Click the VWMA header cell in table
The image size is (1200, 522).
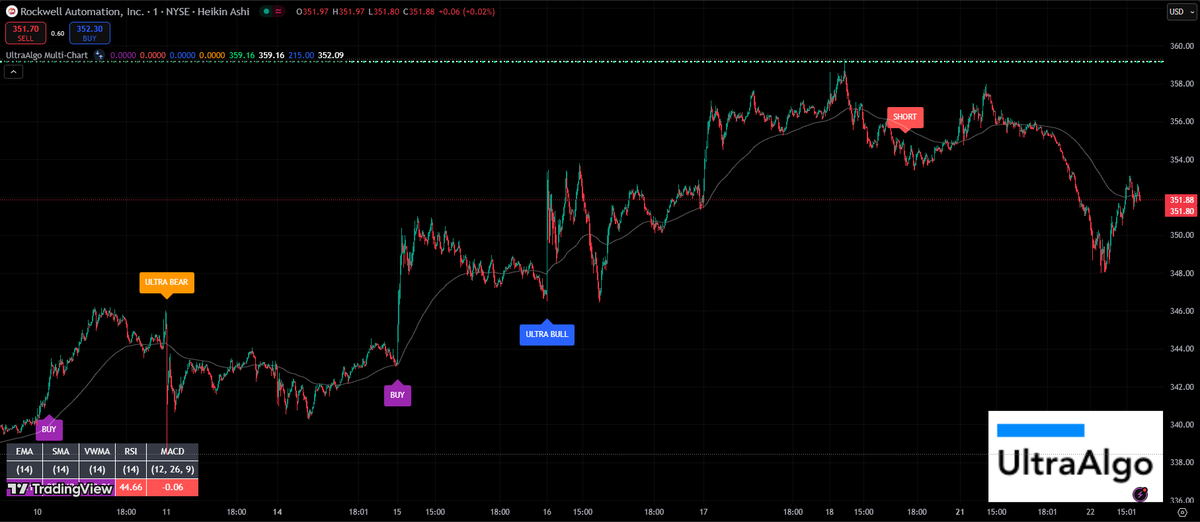[97, 452]
